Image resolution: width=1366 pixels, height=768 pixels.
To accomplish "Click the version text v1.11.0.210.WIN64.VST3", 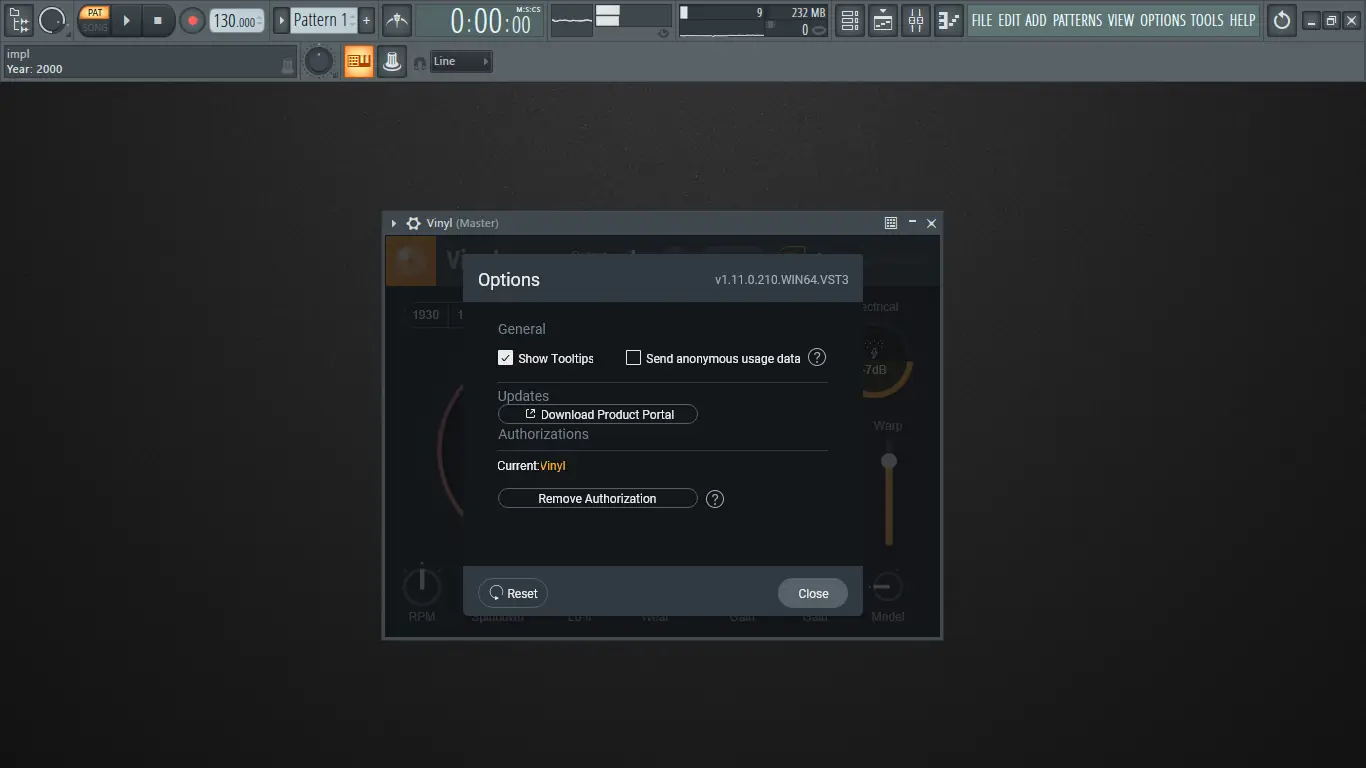I will [x=781, y=280].
